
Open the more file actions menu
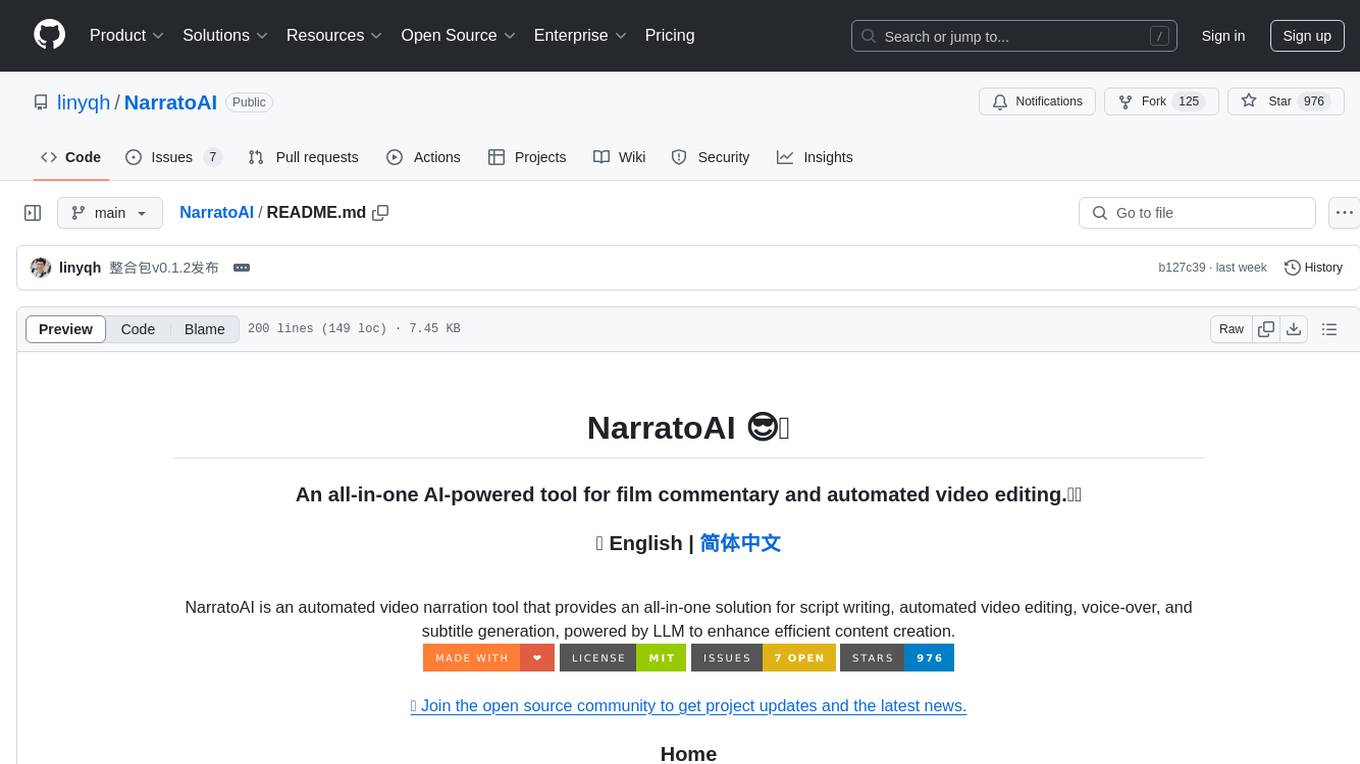[x=1344, y=213]
